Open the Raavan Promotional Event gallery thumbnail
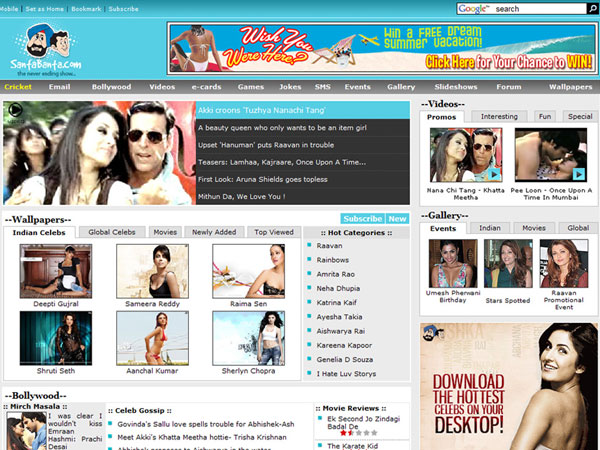Screen dimensions: 600x450 (564, 264)
